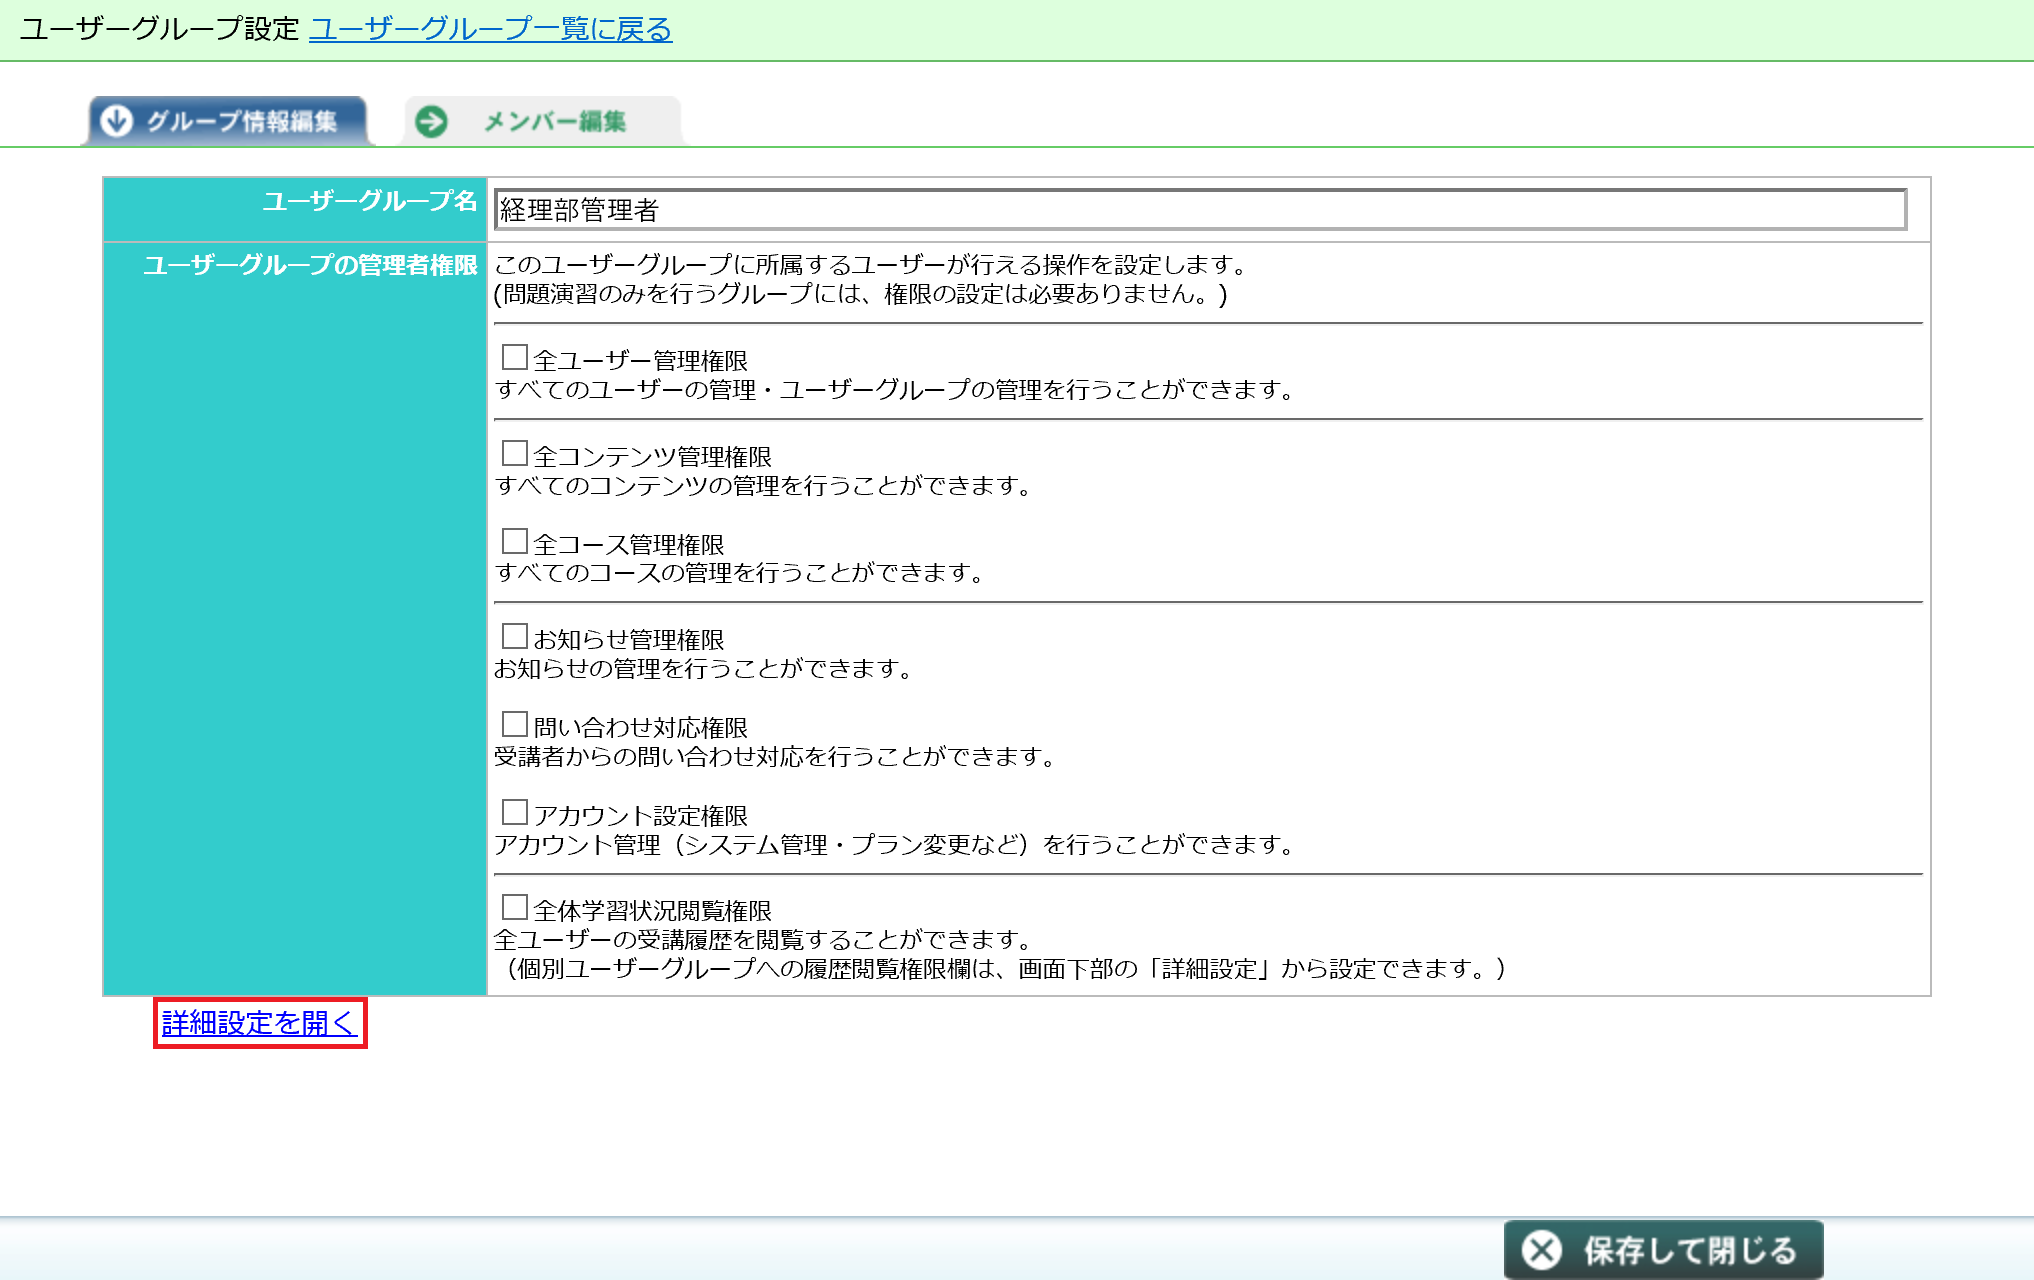
Task: Click text お知らせの管理を行うことができます。
Action: (704, 668)
